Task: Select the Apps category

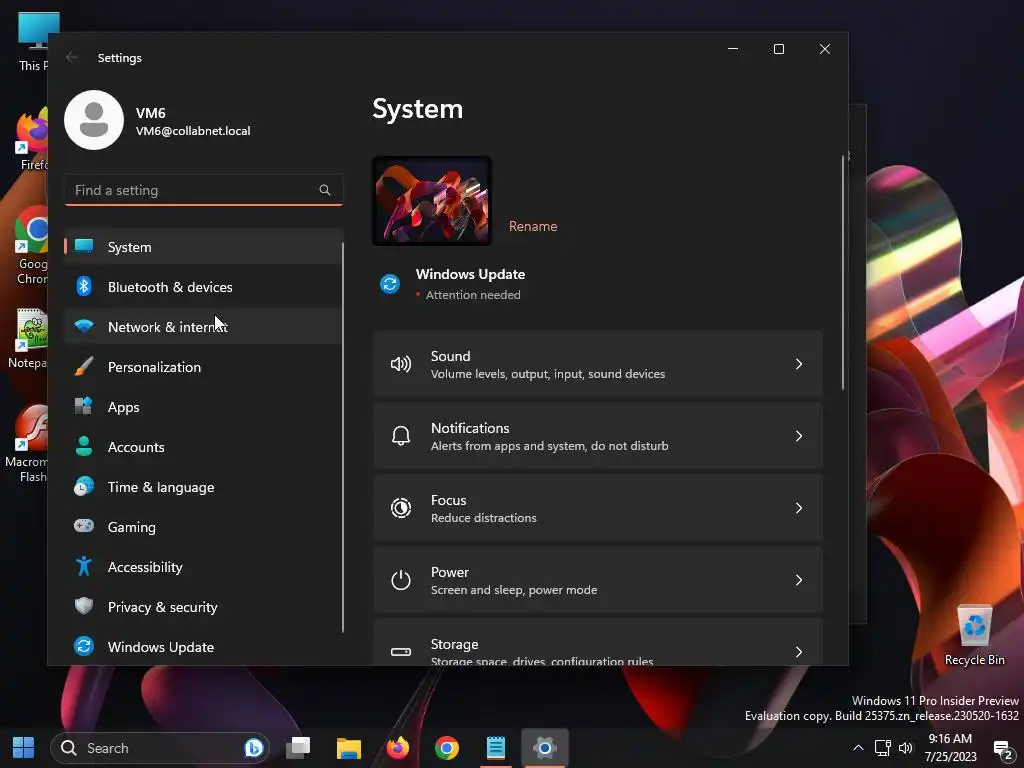Action: pyautogui.click(x=203, y=407)
